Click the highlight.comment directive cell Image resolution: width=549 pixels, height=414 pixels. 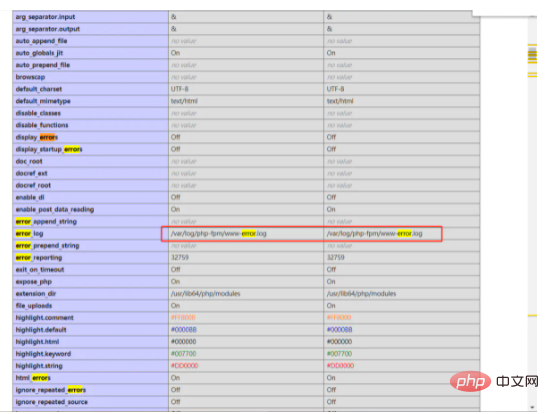coord(90,318)
